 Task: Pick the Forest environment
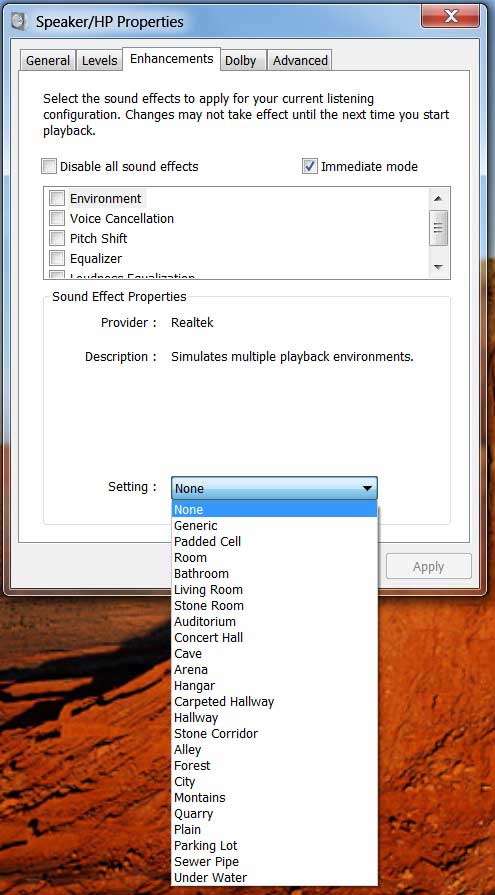coord(275,765)
